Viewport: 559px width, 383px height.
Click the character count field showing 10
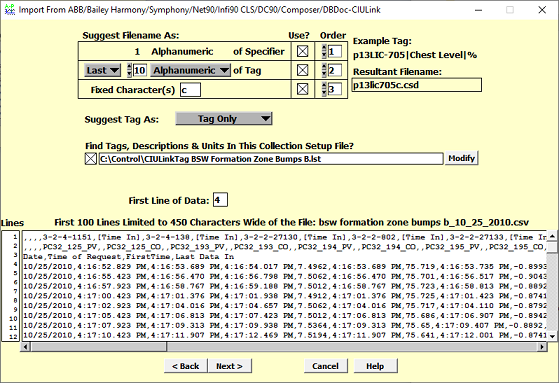tap(139, 70)
